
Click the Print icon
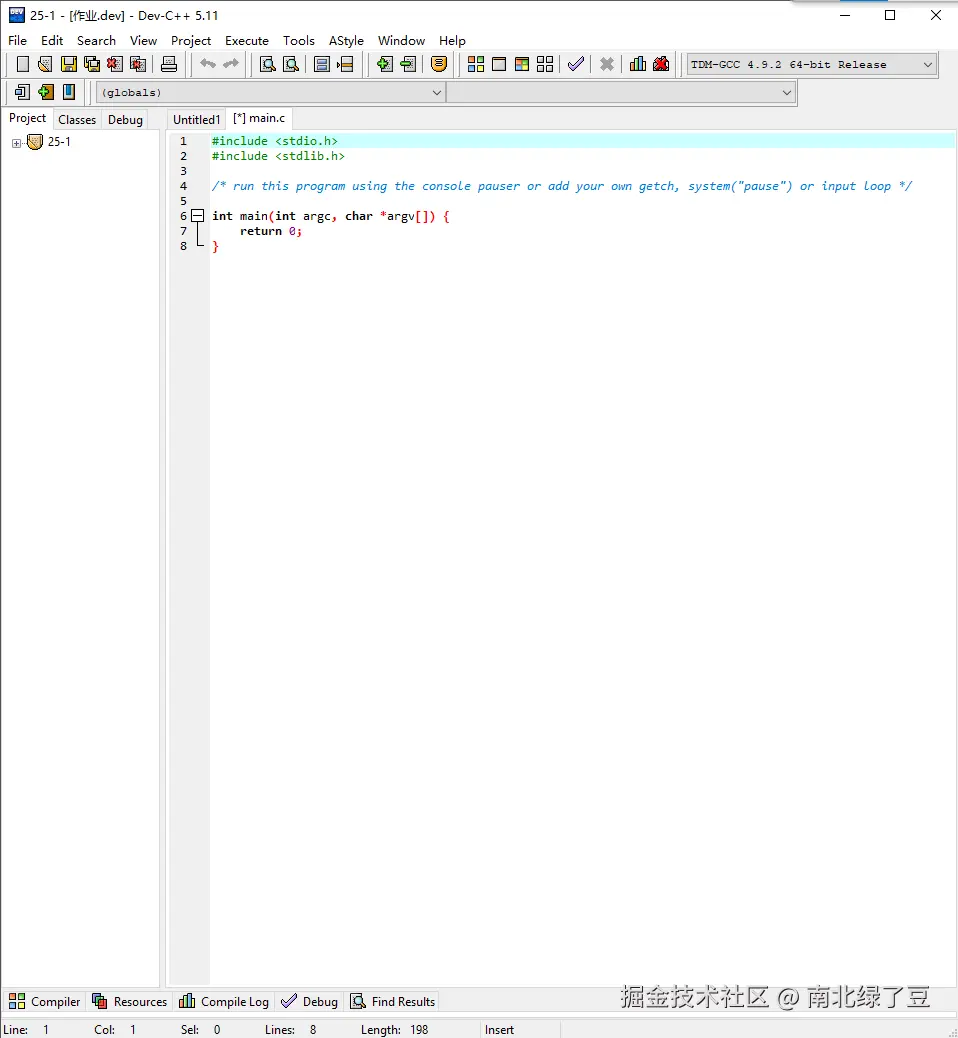pyautogui.click(x=169, y=64)
